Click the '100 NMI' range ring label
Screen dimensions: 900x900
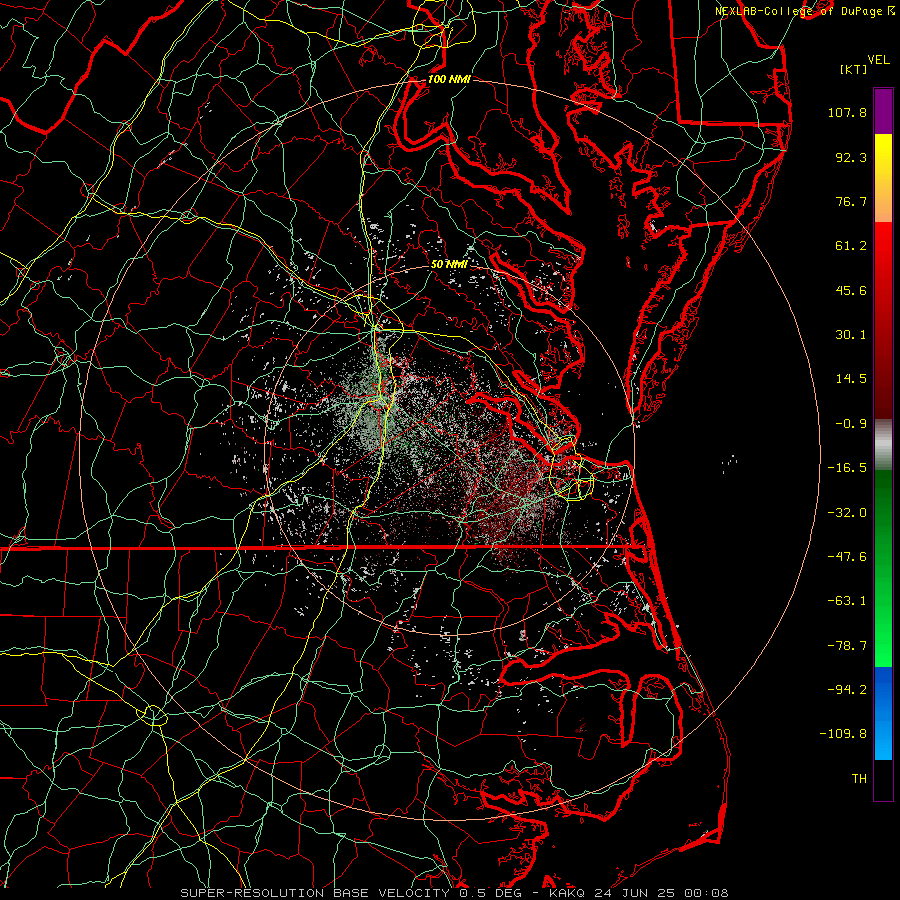point(449,79)
